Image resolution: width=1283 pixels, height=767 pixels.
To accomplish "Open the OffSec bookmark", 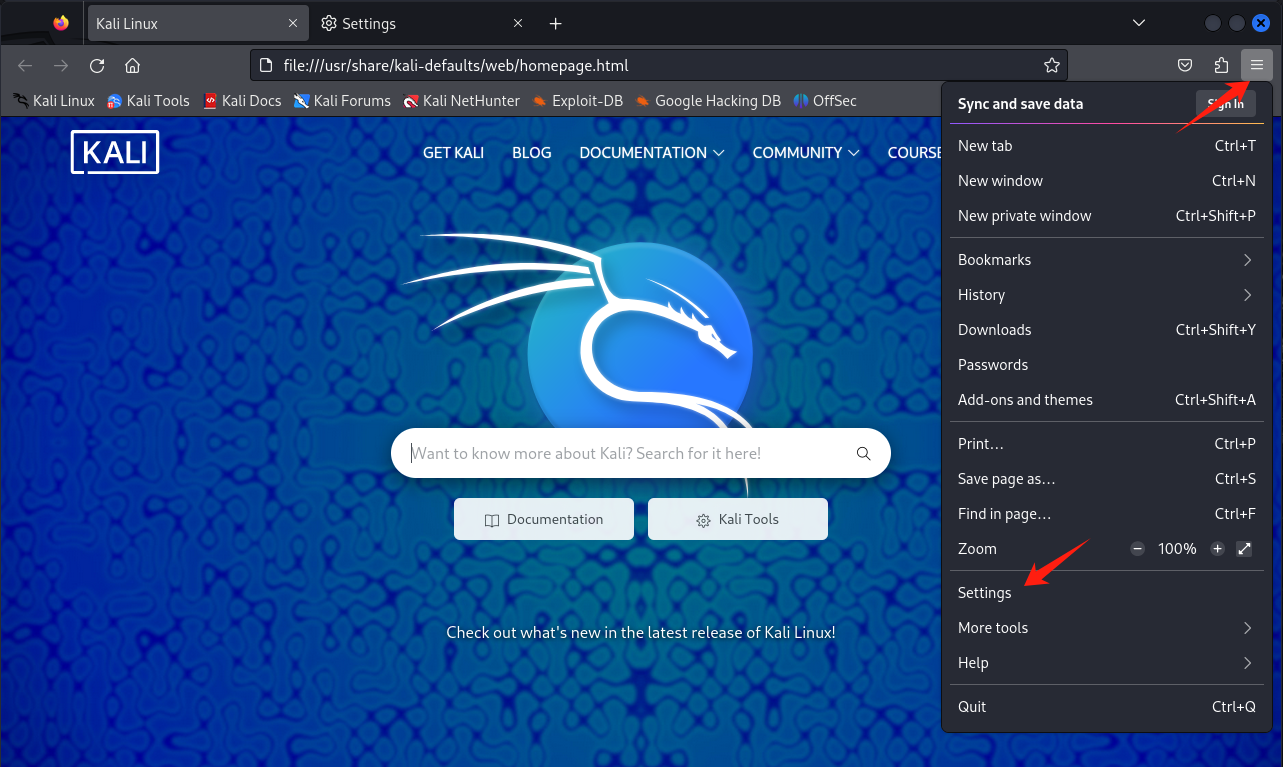I will [825, 100].
